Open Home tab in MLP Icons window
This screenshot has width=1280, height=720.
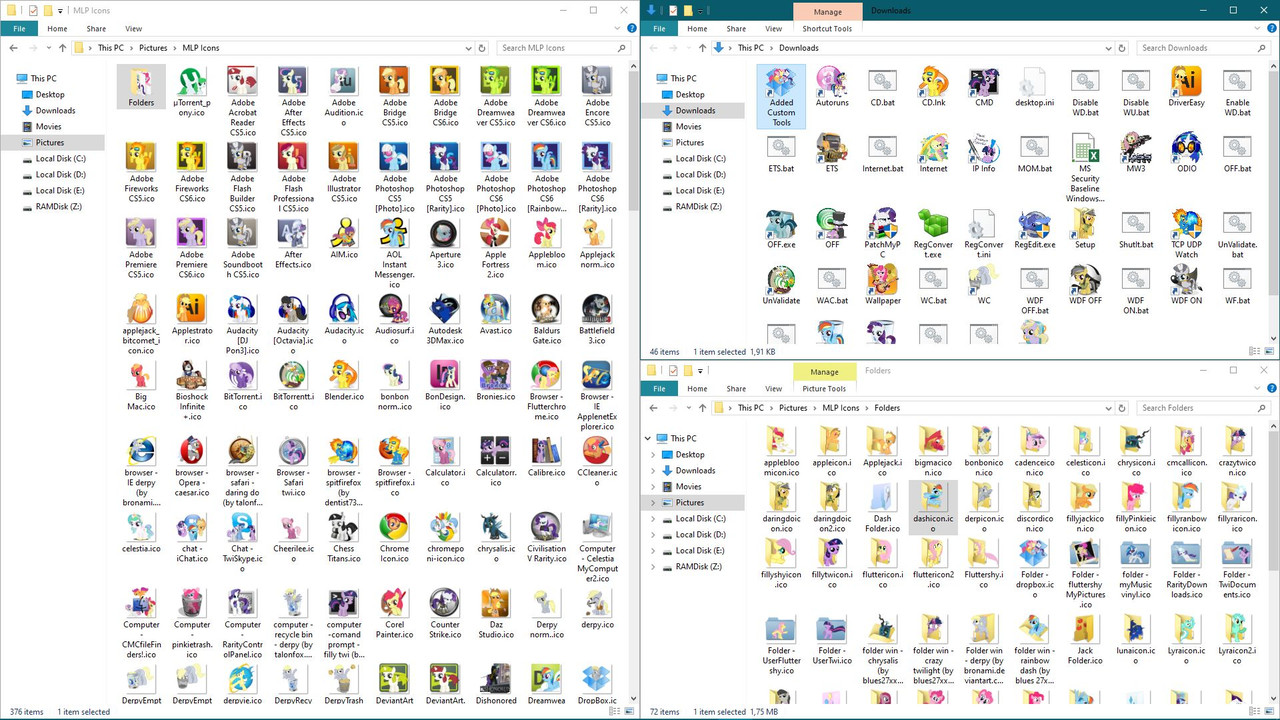[57, 29]
